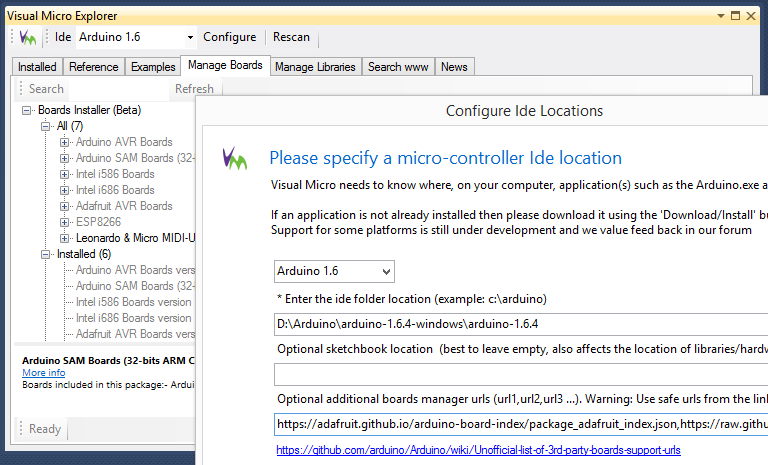The height and width of the screenshot is (465, 768).
Task: Open the Unofficial 3rd party boards urls link
Action: click(478, 450)
